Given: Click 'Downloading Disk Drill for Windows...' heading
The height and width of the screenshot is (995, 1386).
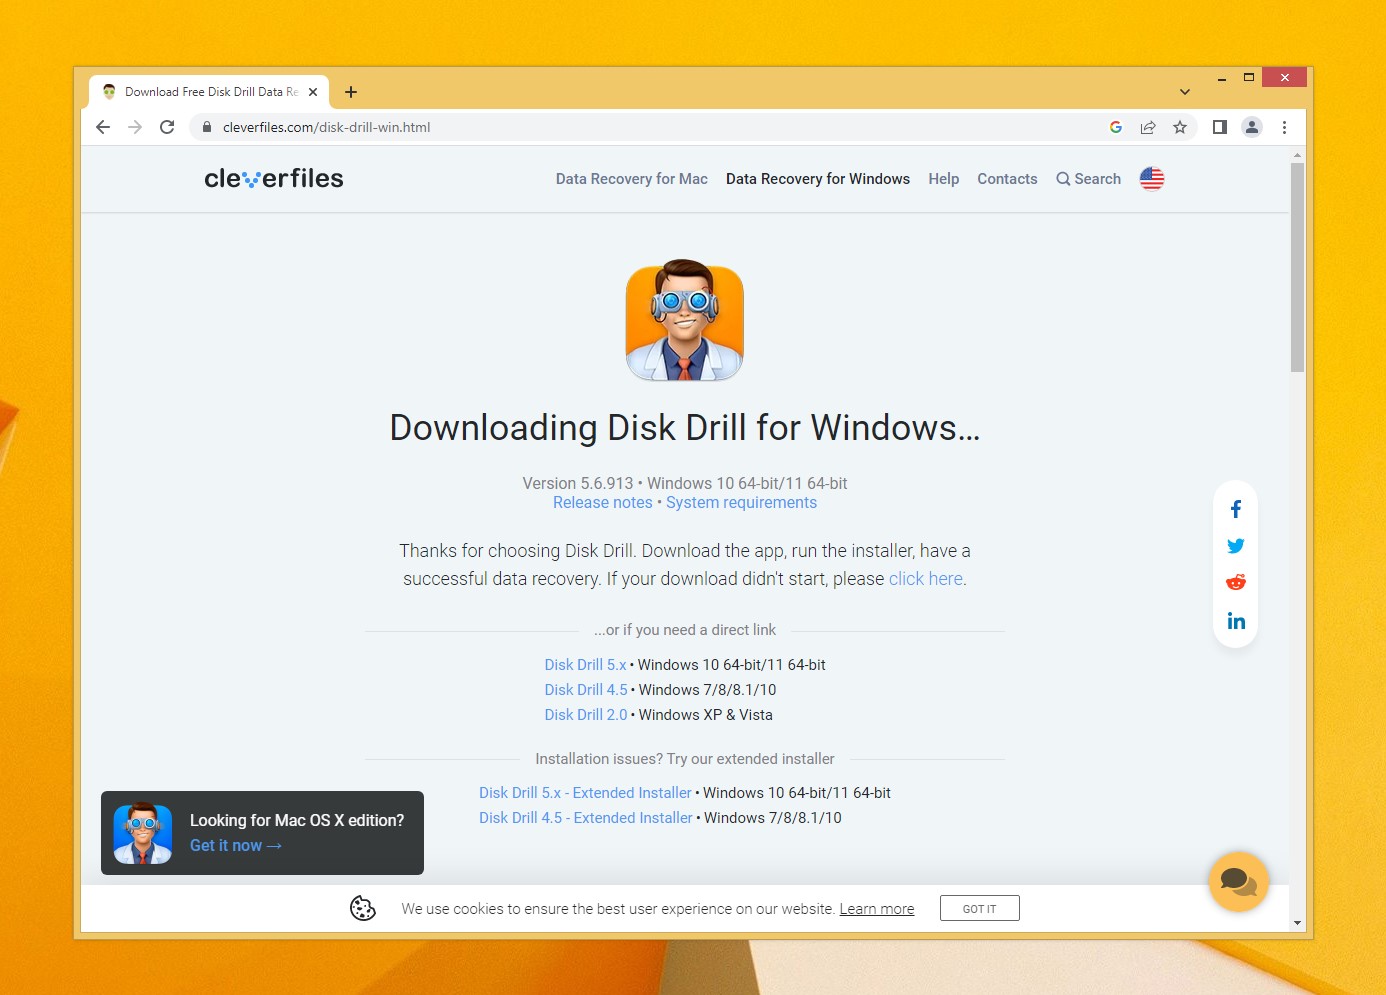Looking at the screenshot, I should tap(685, 428).
